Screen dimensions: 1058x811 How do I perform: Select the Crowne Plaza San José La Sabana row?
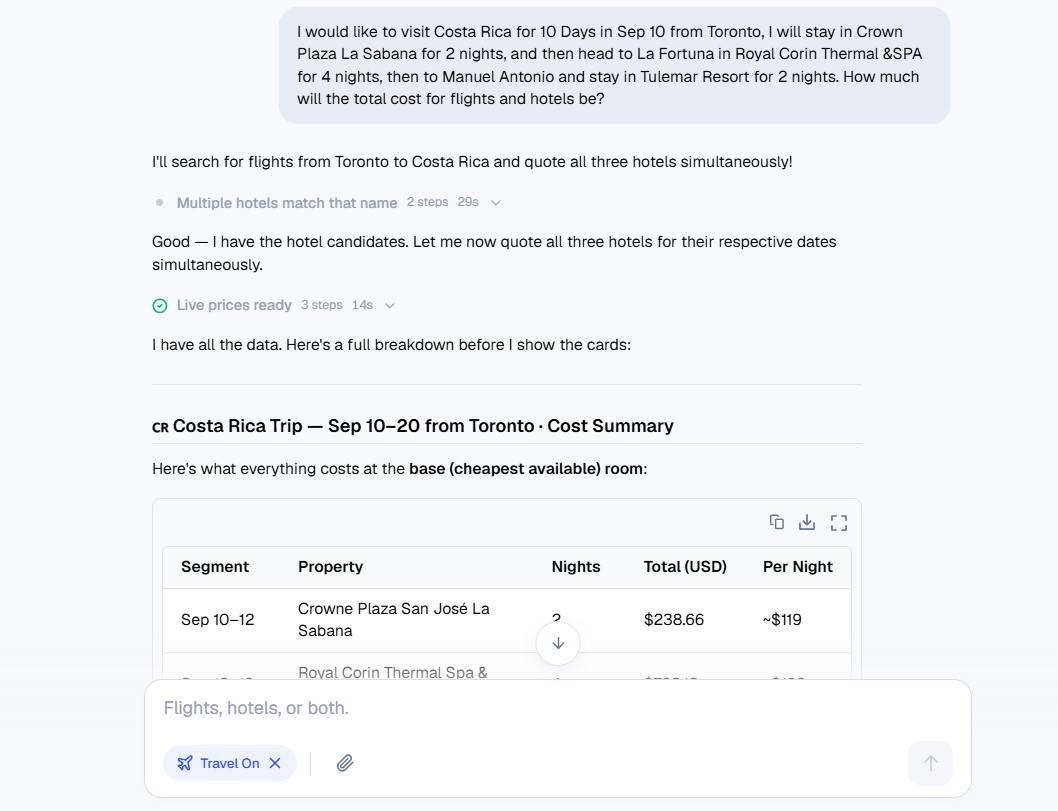point(507,620)
